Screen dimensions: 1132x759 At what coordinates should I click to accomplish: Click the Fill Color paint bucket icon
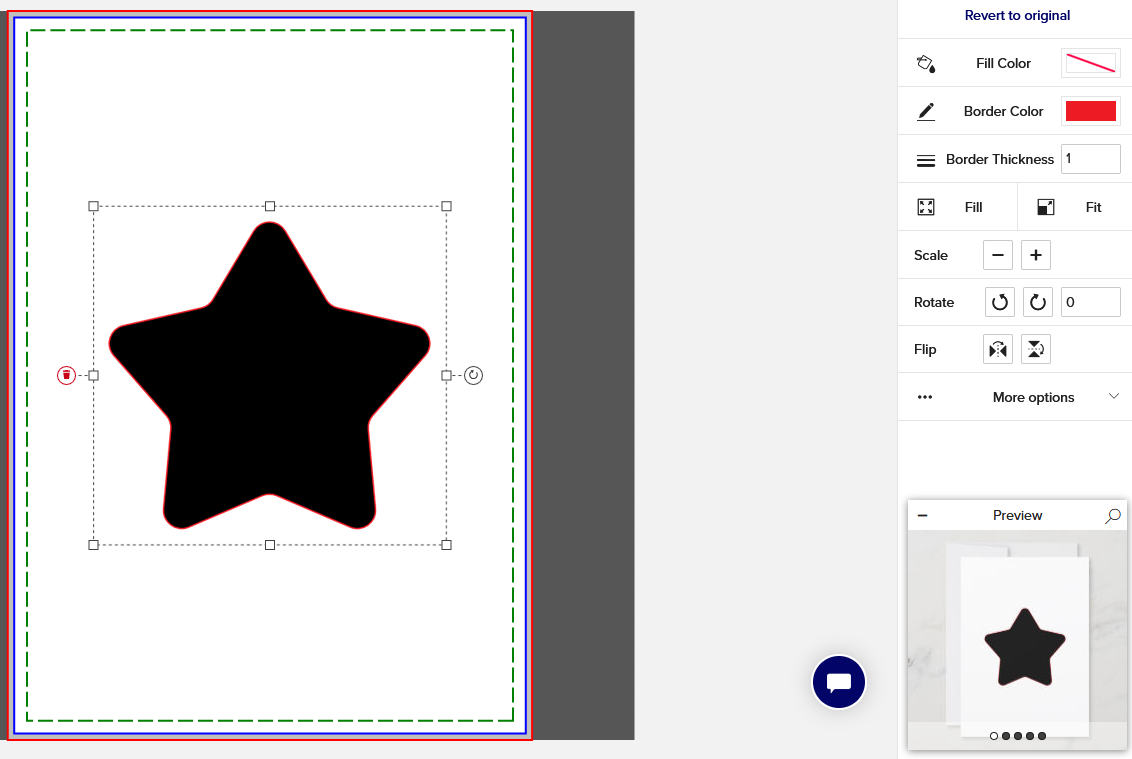(x=926, y=64)
